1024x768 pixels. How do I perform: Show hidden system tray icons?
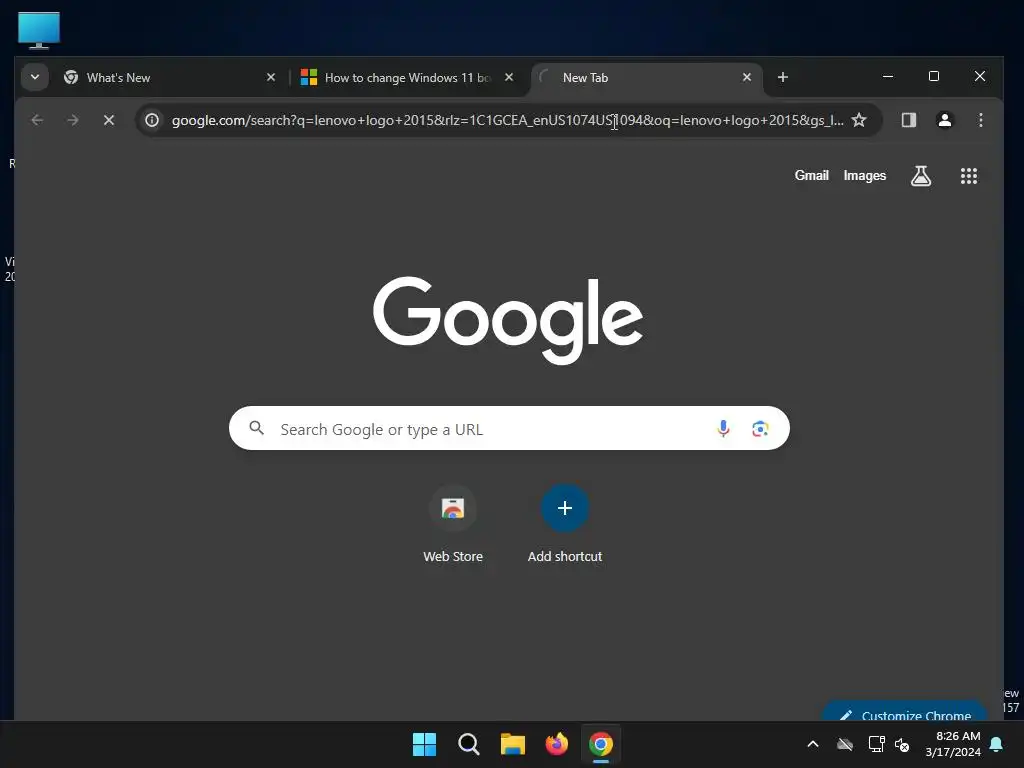click(x=813, y=744)
